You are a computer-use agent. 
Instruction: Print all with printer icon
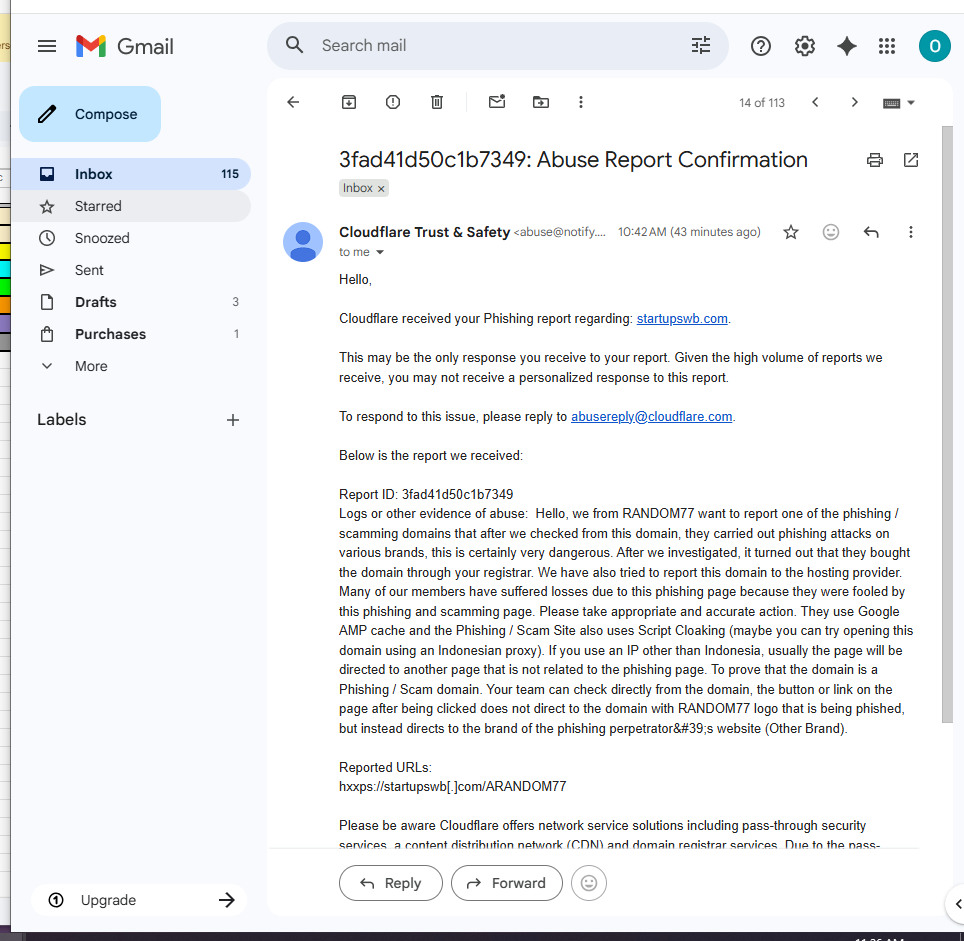[875, 160]
